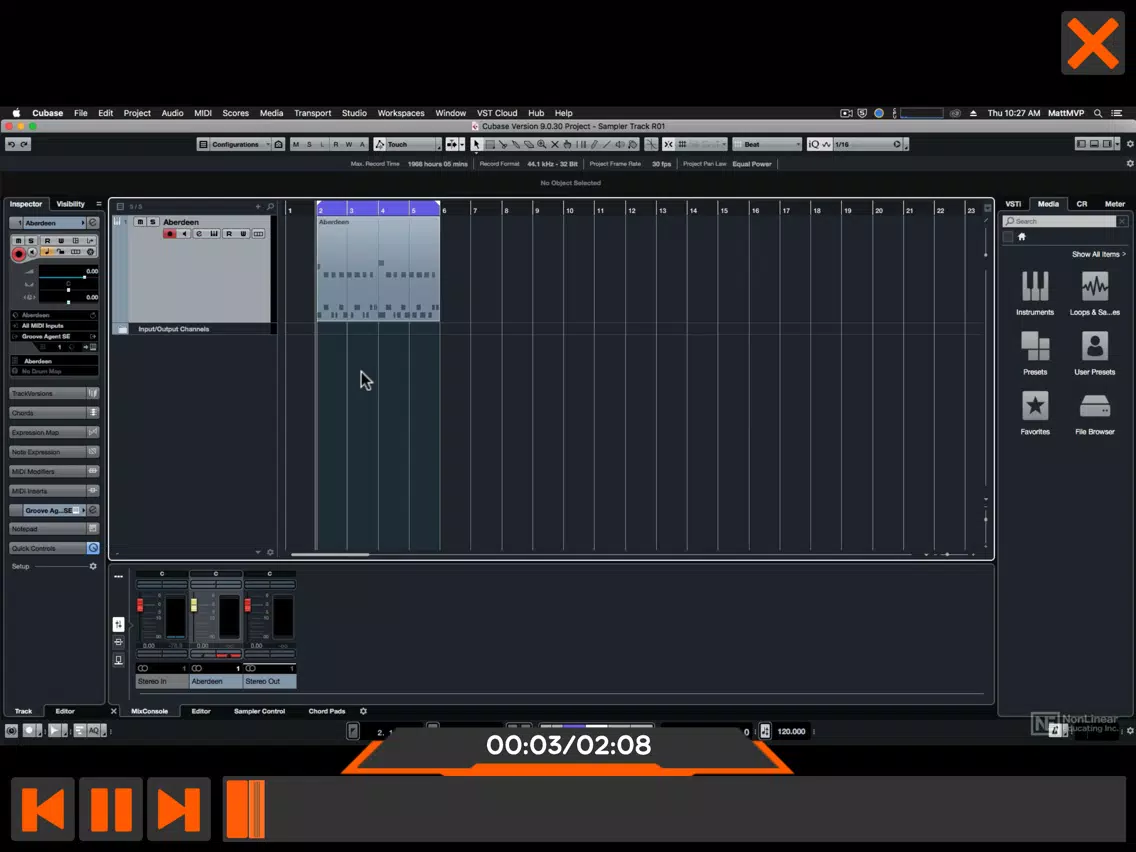
Task: Open the MIDI menu
Action: [203, 113]
